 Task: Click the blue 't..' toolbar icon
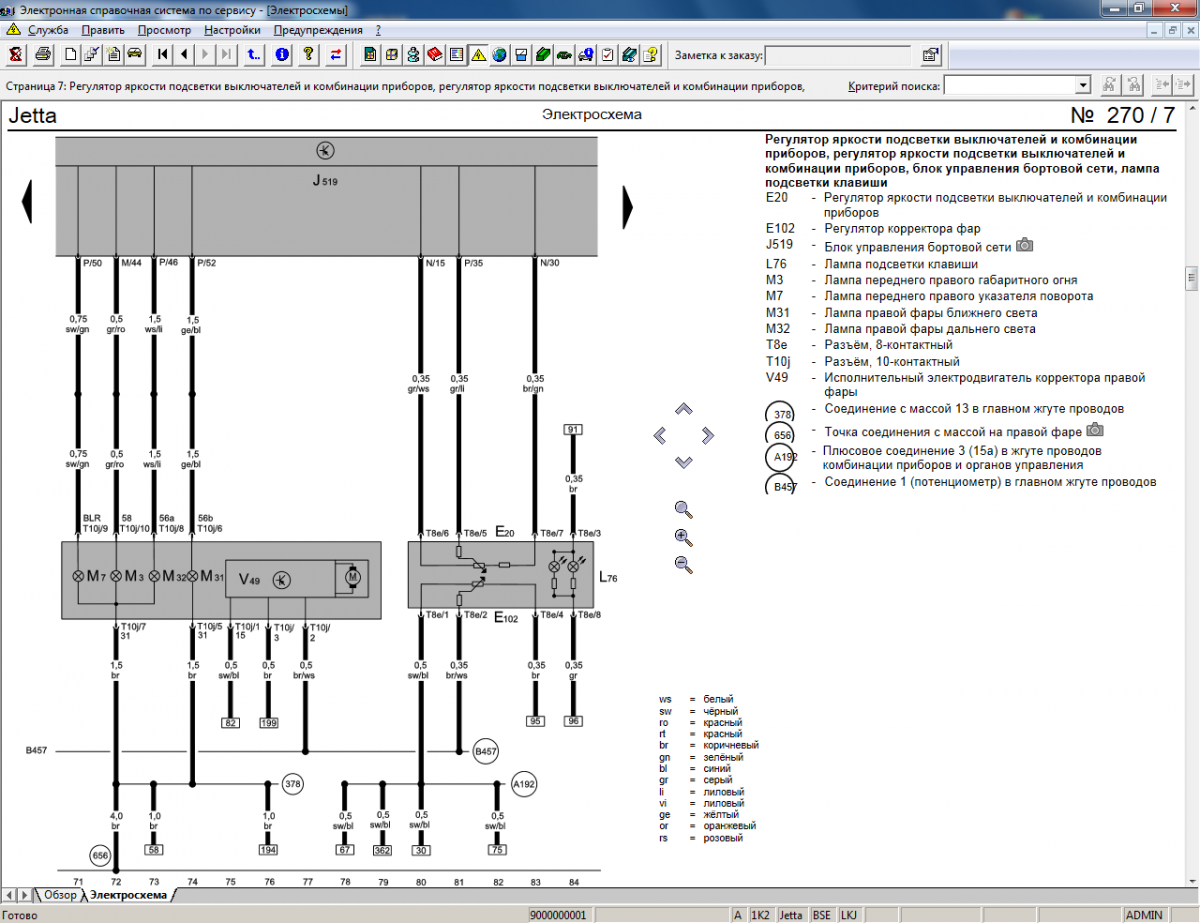[254, 54]
